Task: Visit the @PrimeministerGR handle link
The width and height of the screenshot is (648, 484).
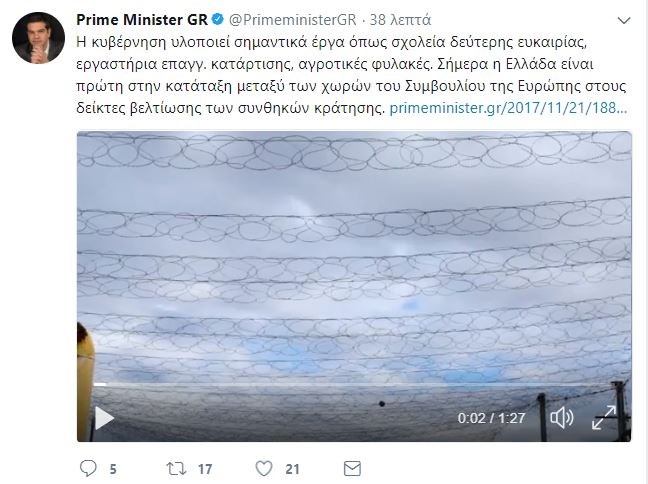Action: click(x=293, y=19)
